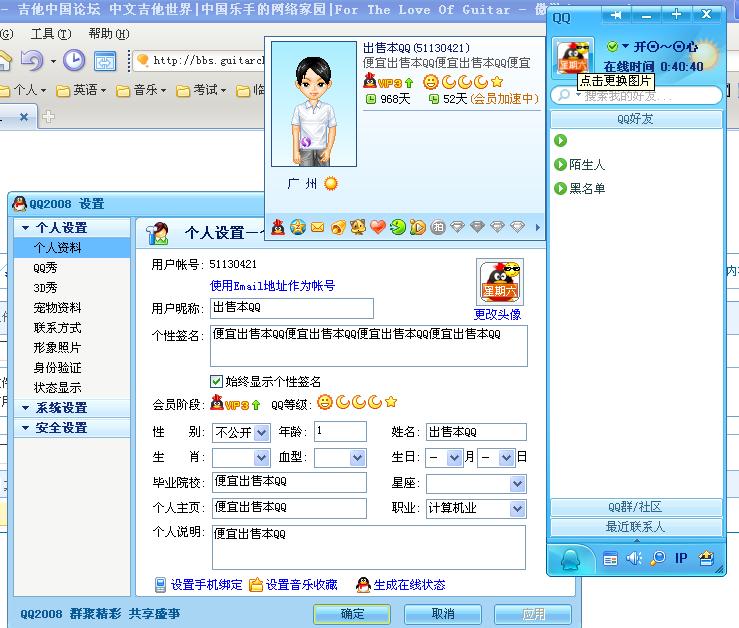739x628 pixels.
Task: Toggle 始终显示个性签名 checkbox
Action: click(216, 381)
